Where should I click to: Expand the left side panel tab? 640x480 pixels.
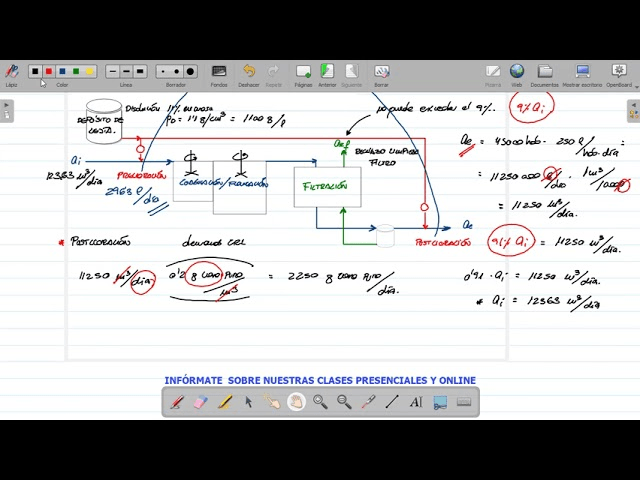7,111
